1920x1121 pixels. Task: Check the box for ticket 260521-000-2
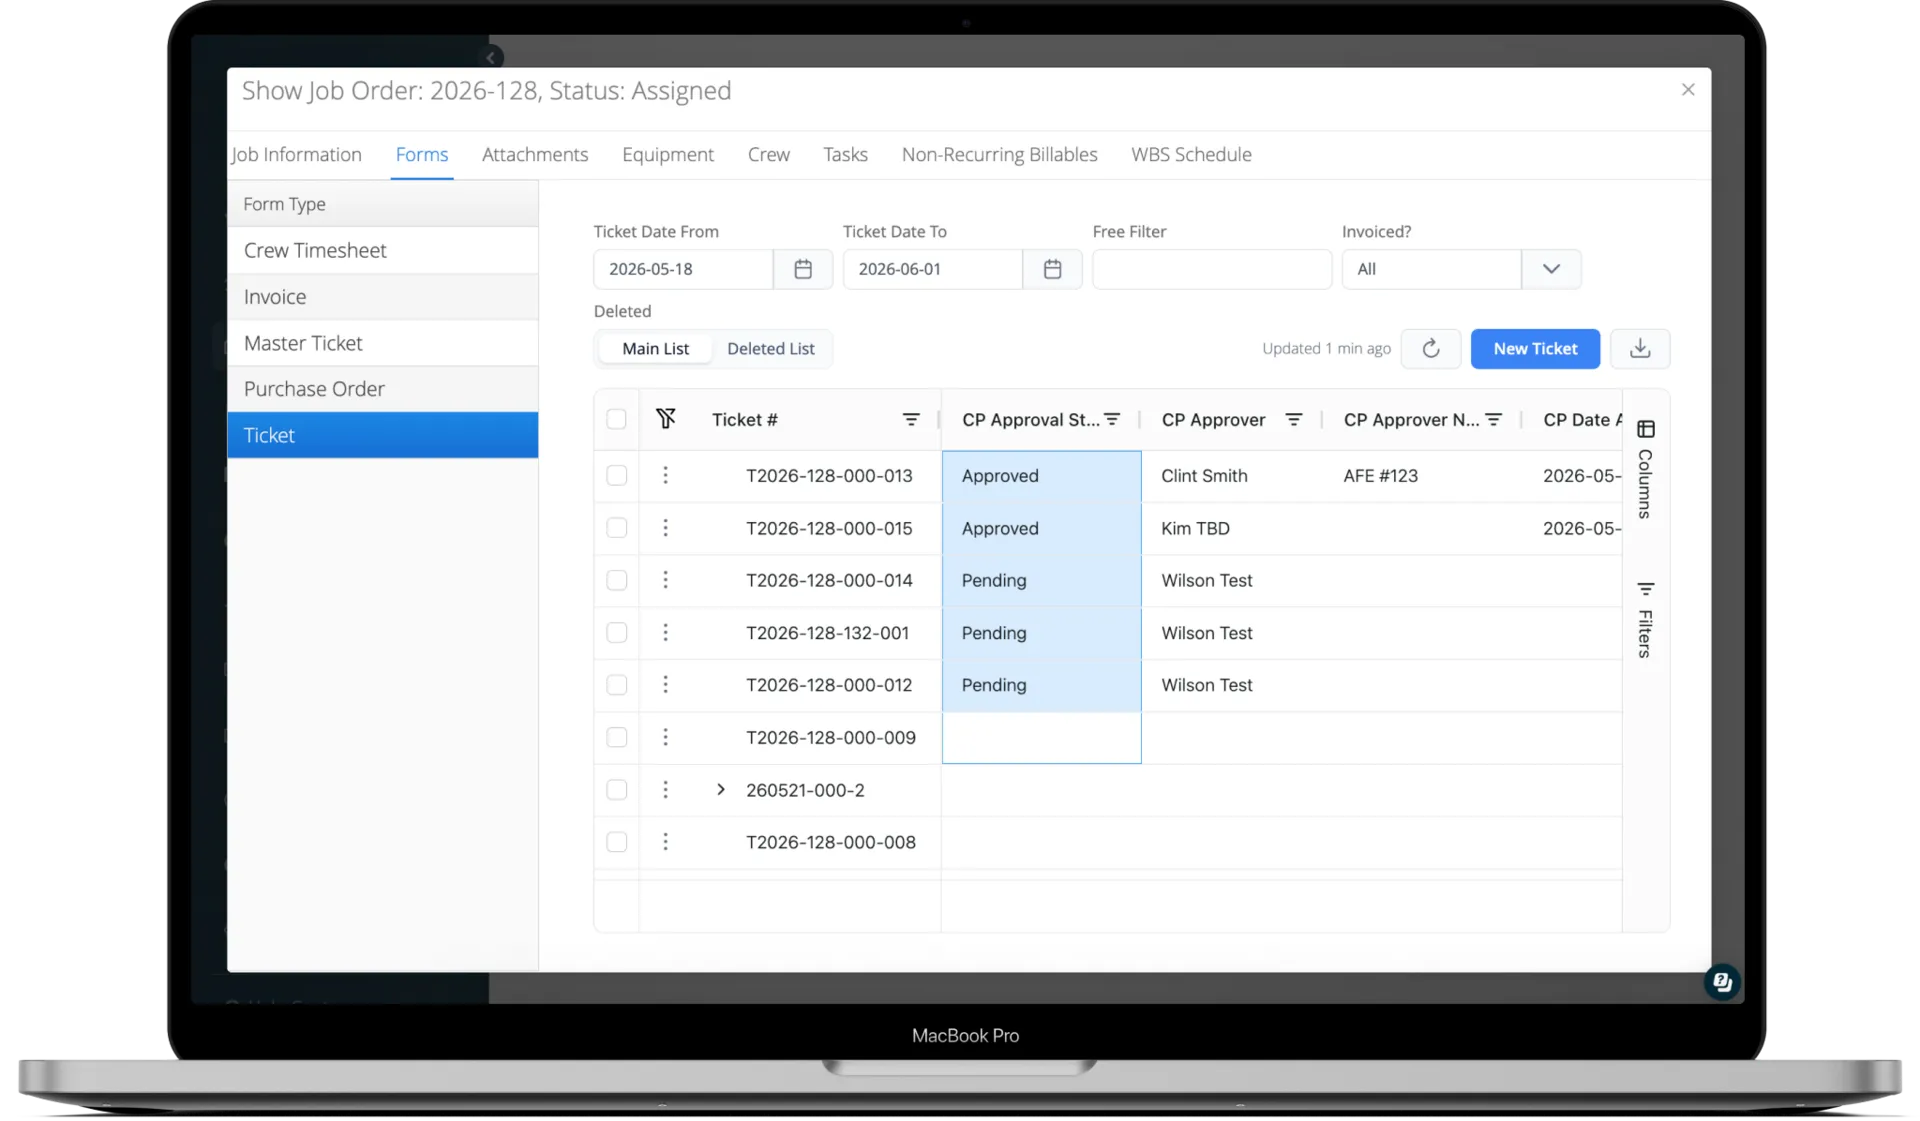(616, 790)
